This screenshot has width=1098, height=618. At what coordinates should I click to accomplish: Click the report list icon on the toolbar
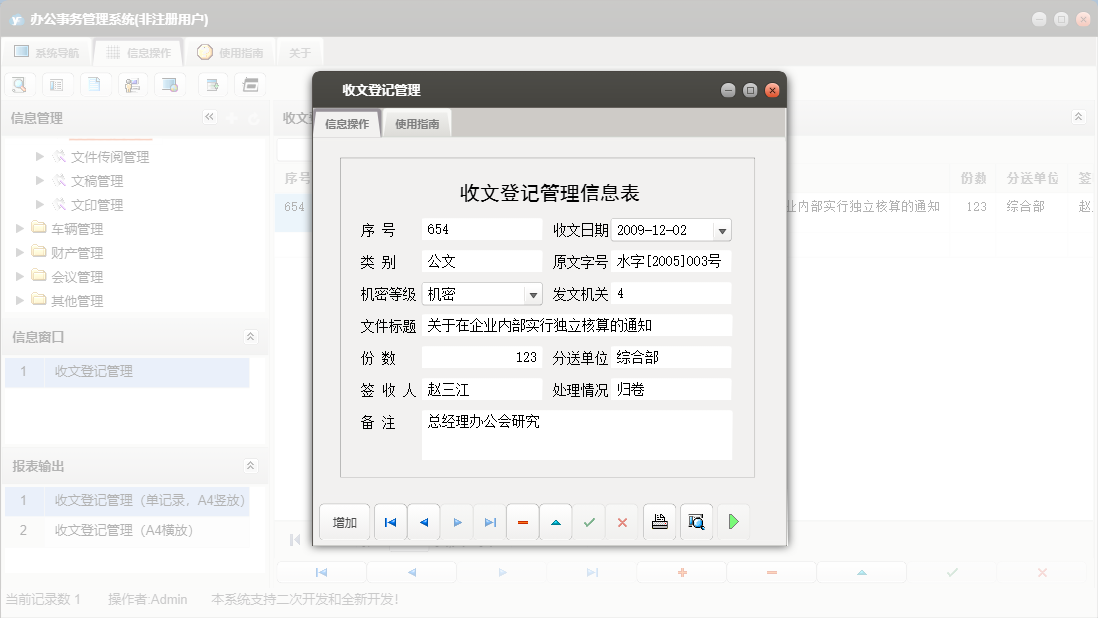[57, 84]
